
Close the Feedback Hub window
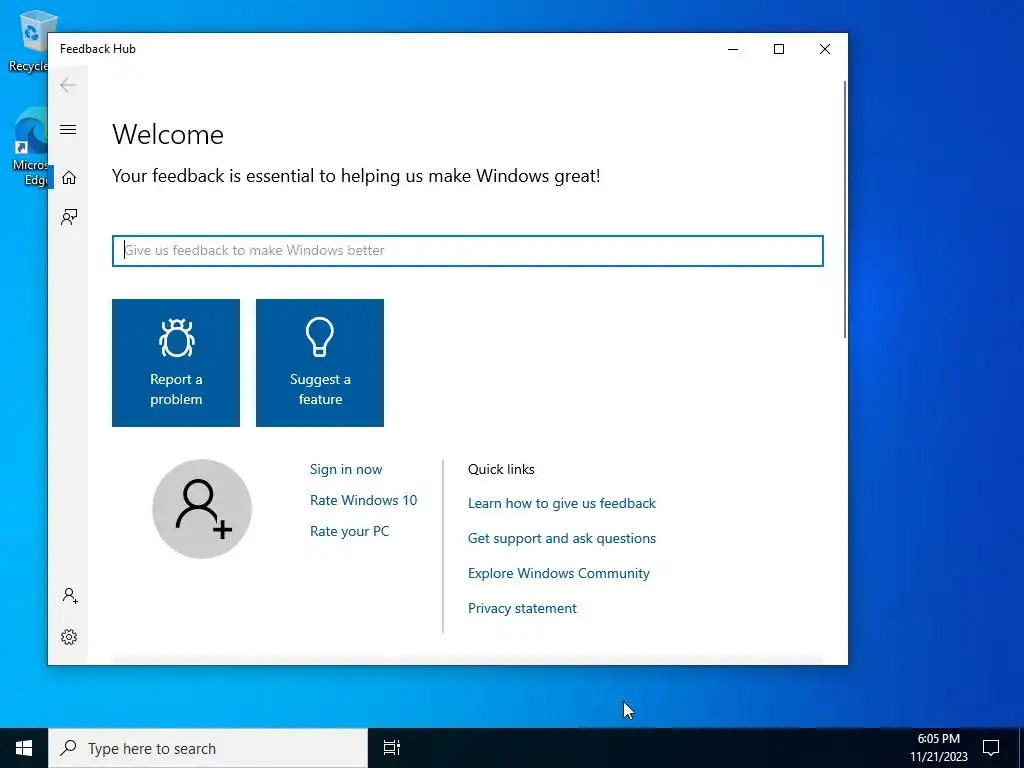point(825,49)
